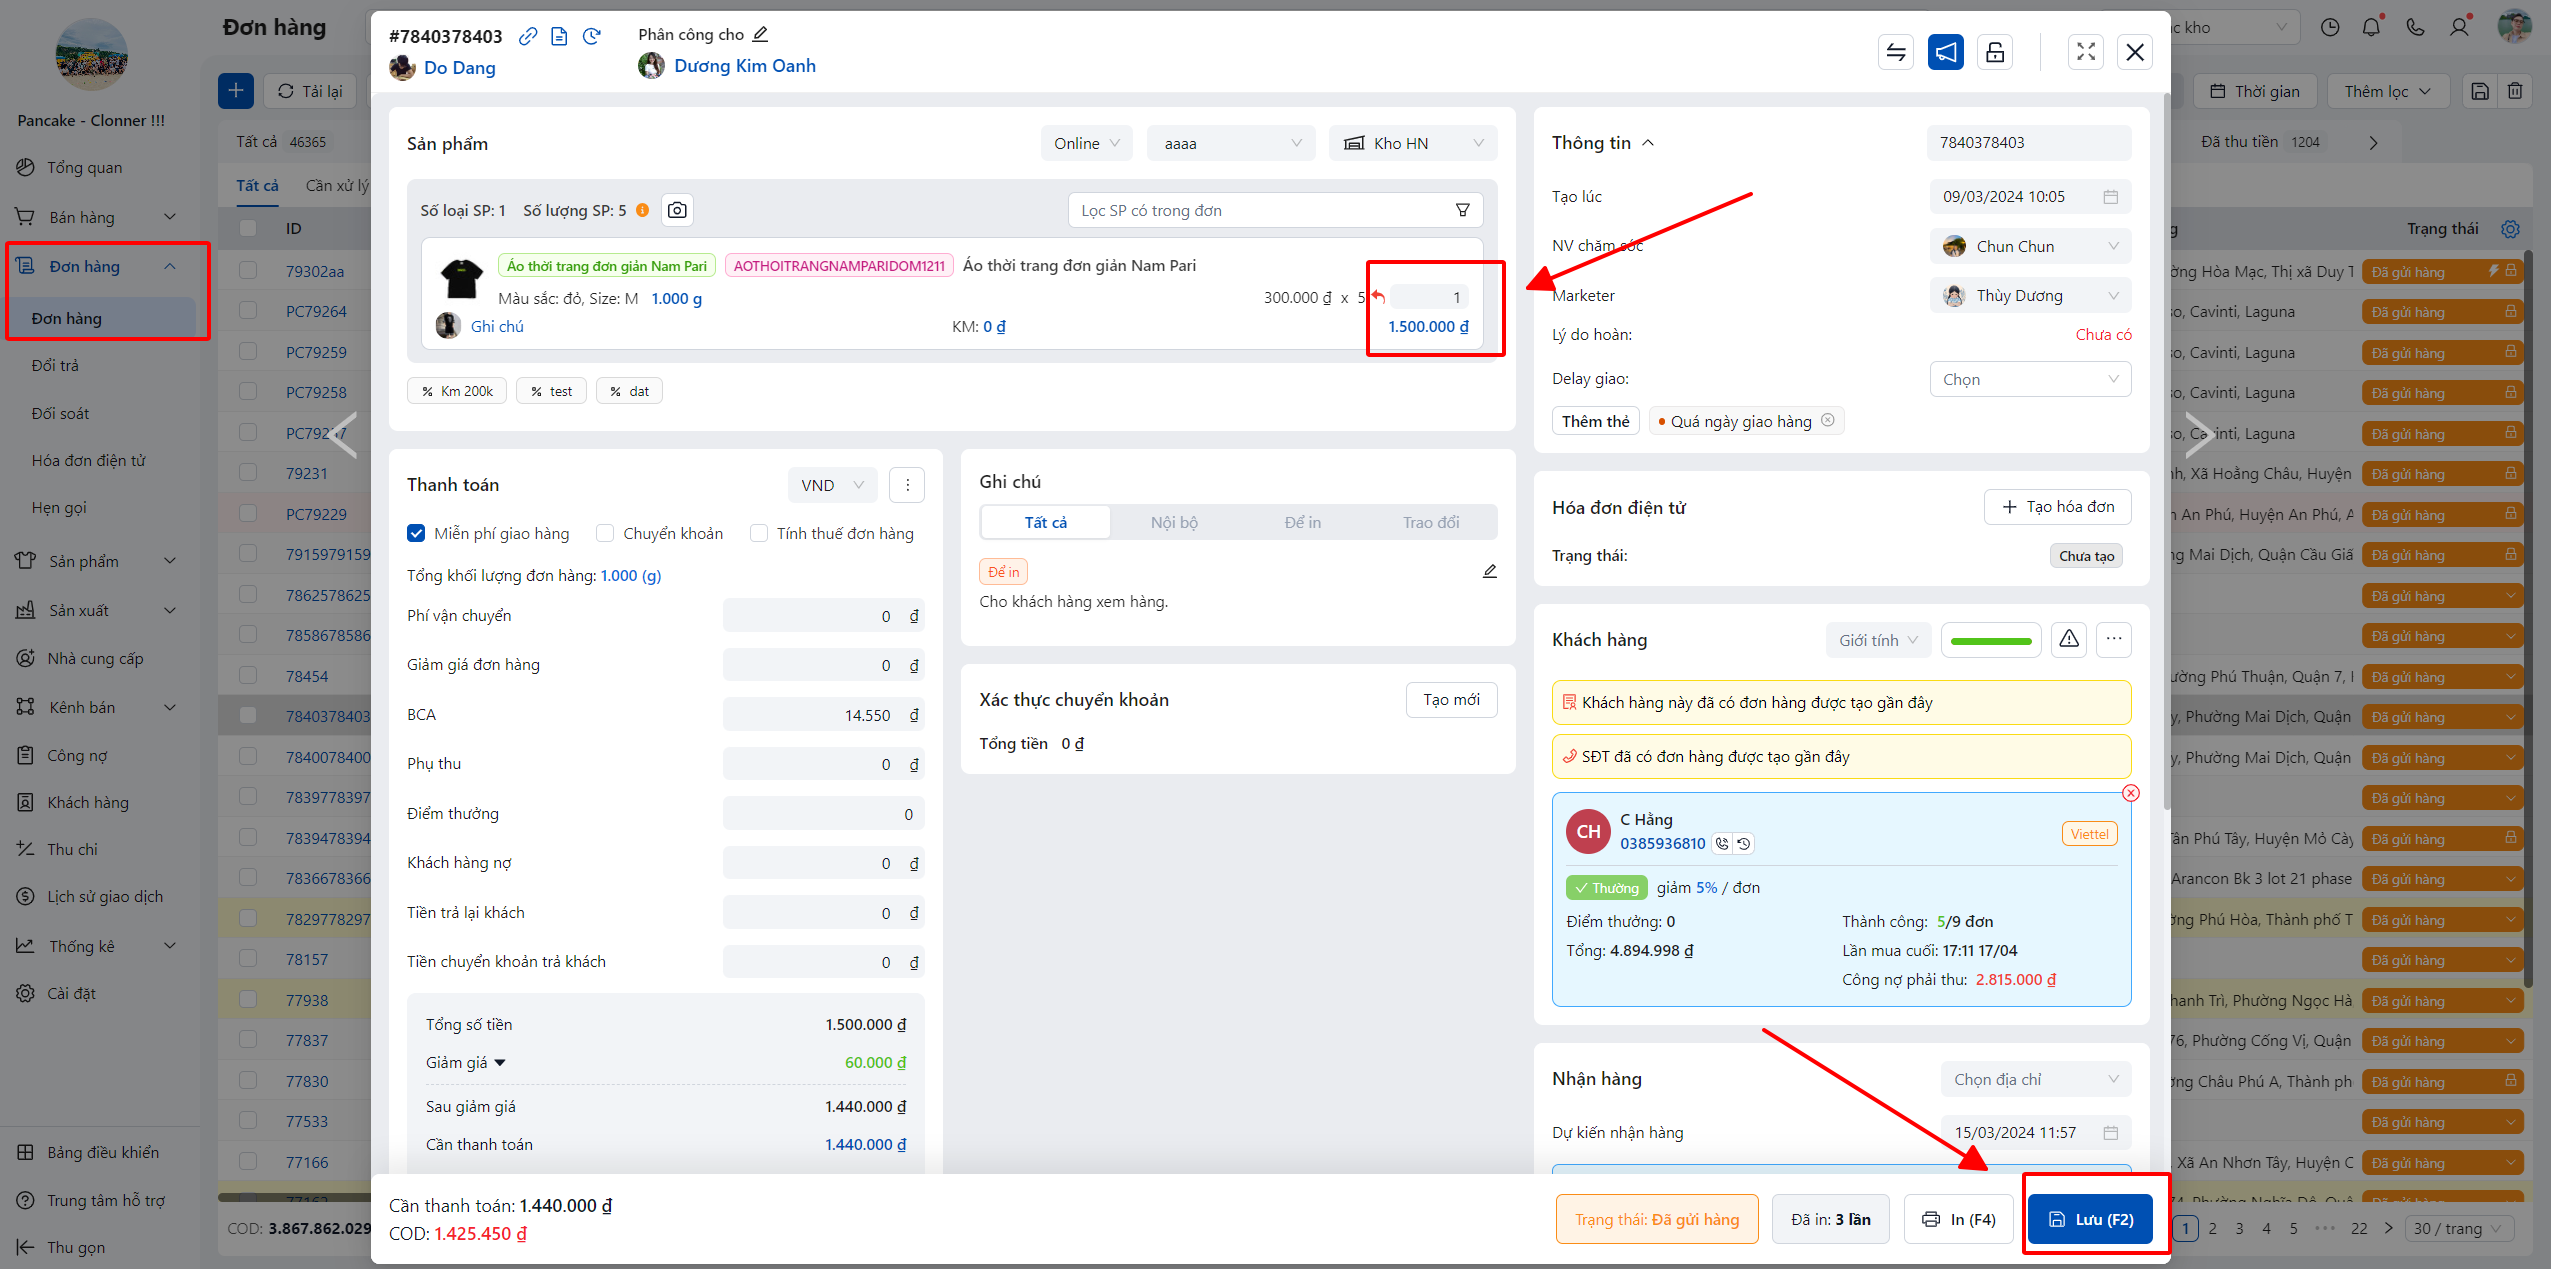2551x1269 pixels.
Task: Click the swap arrows icon in header
Action: coord(1895,52)
